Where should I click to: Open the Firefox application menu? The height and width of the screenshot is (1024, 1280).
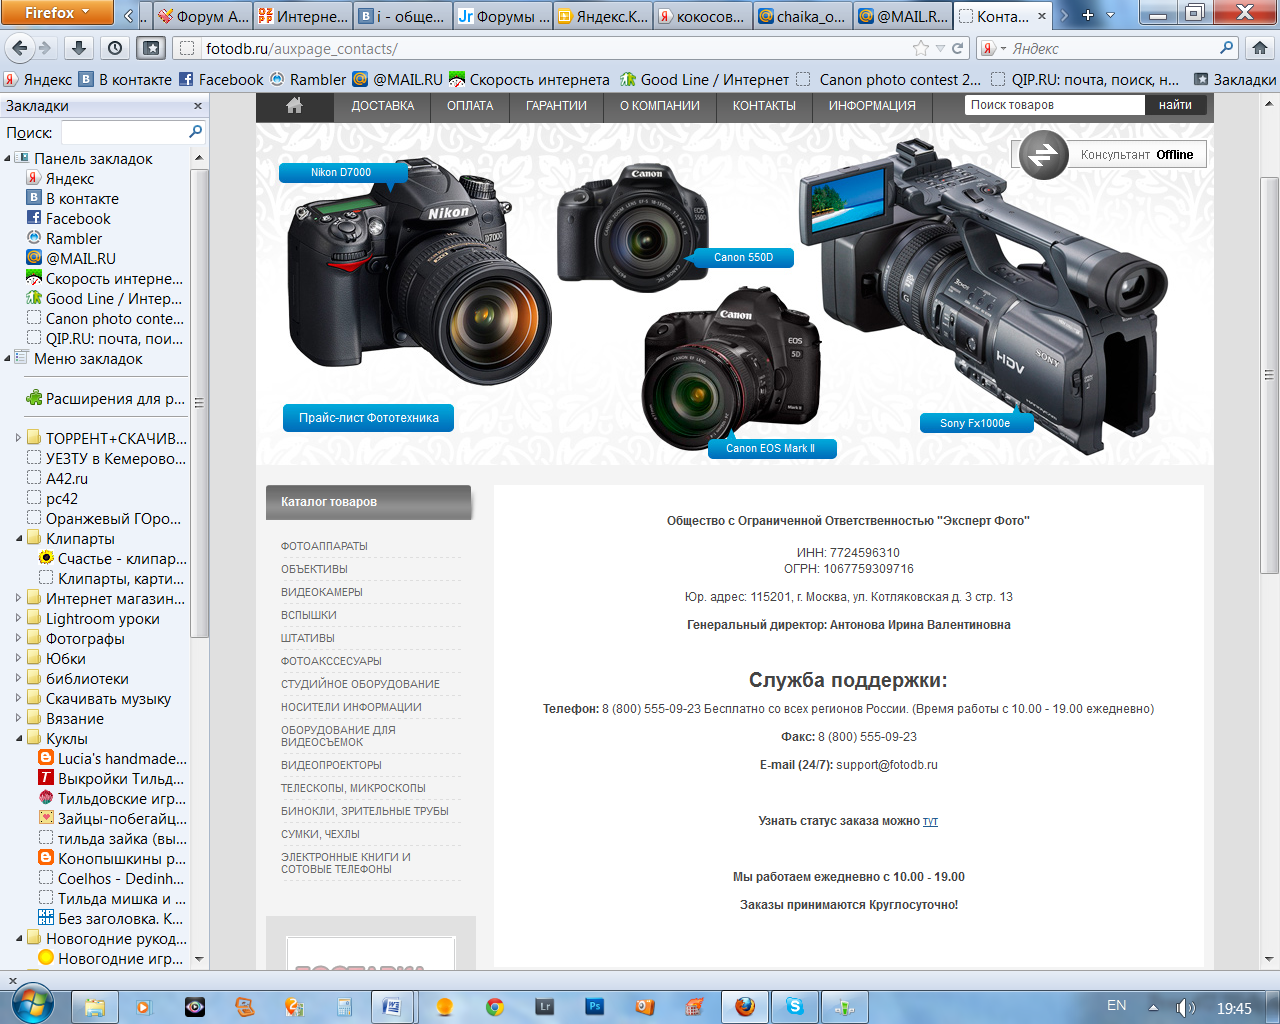56,12
